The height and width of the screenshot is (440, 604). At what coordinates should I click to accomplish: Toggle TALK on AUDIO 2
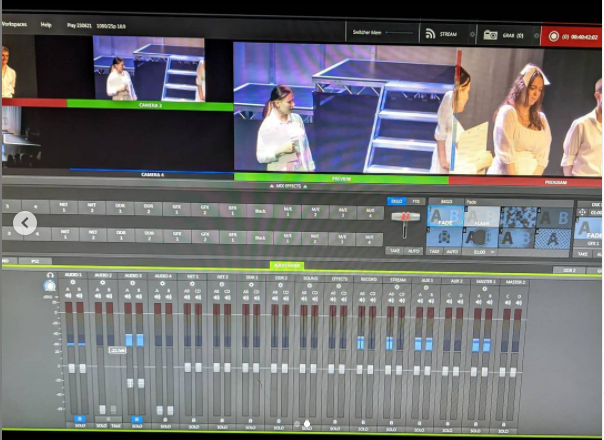click(x=116, y=426)
